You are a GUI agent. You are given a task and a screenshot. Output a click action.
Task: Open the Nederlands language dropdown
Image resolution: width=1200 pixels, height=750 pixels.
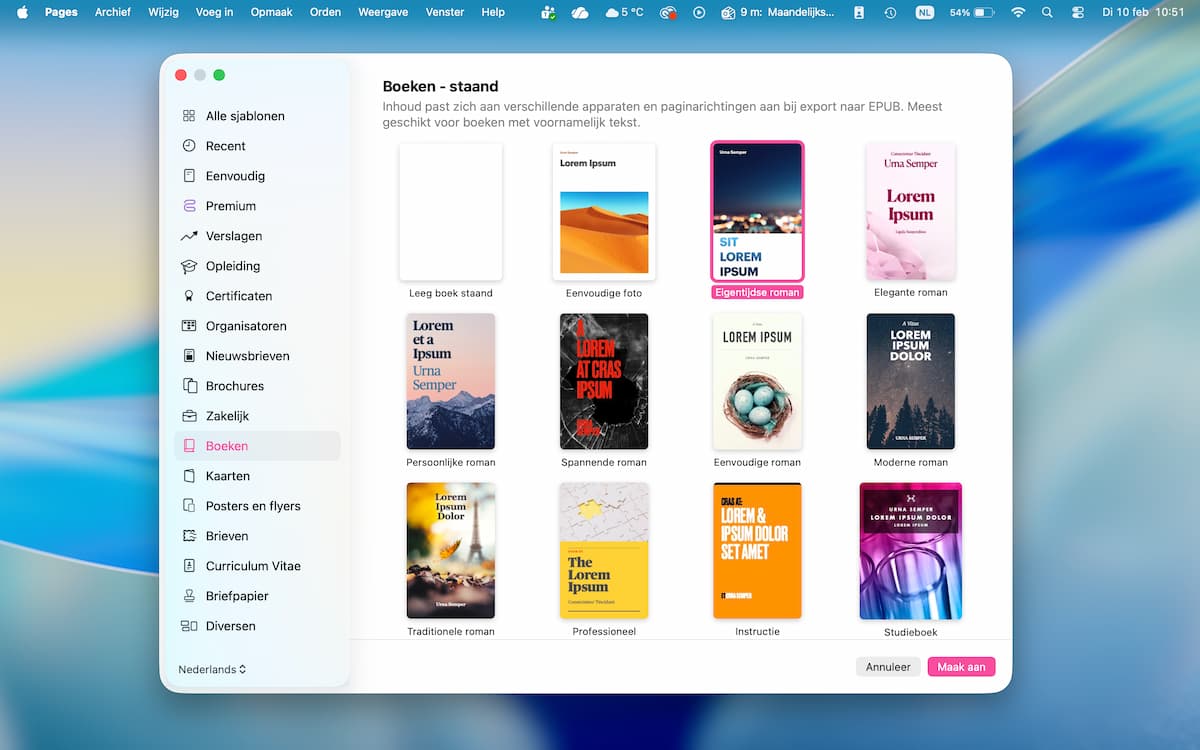point(212,669)
